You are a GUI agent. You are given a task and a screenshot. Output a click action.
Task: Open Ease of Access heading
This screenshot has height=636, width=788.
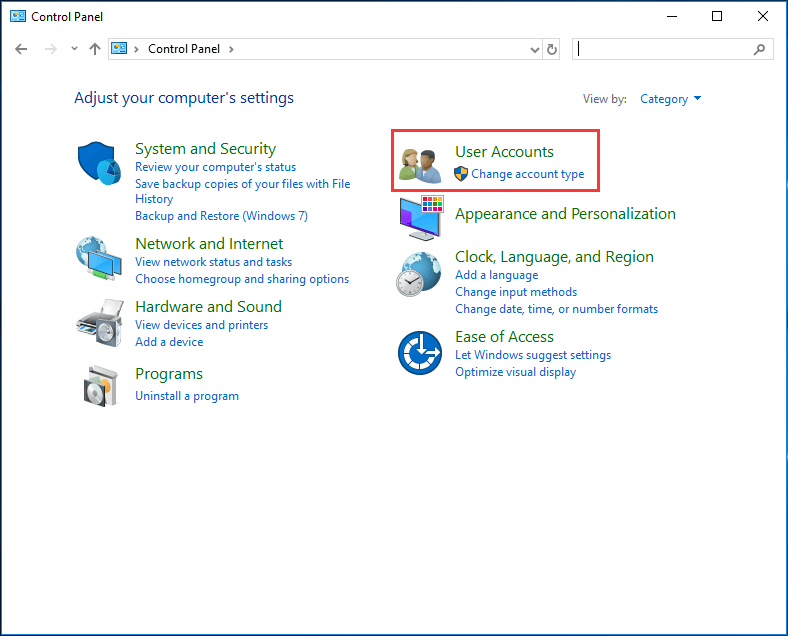504,337
